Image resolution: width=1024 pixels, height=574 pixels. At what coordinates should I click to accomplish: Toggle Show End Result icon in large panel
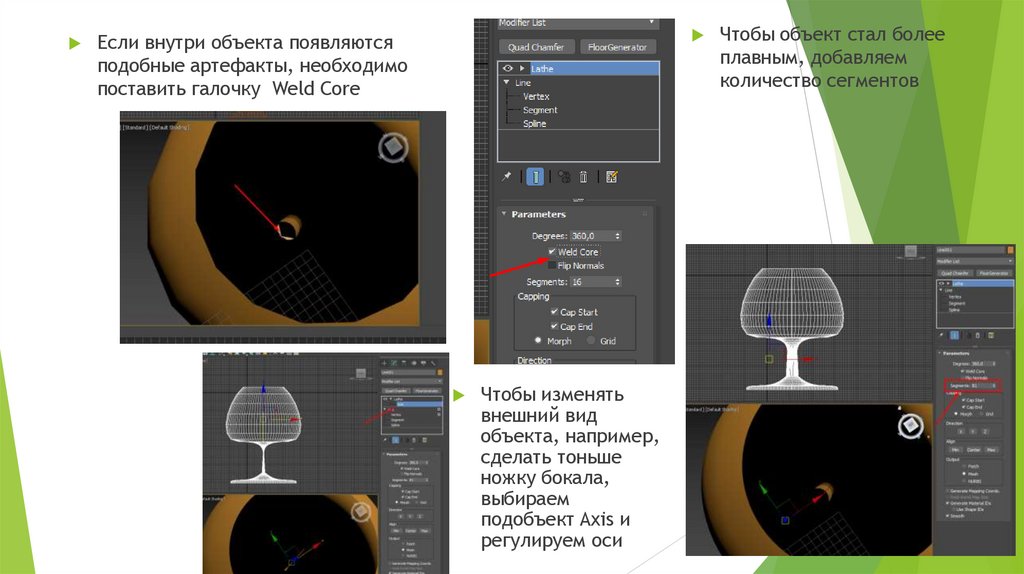point(535,176)
